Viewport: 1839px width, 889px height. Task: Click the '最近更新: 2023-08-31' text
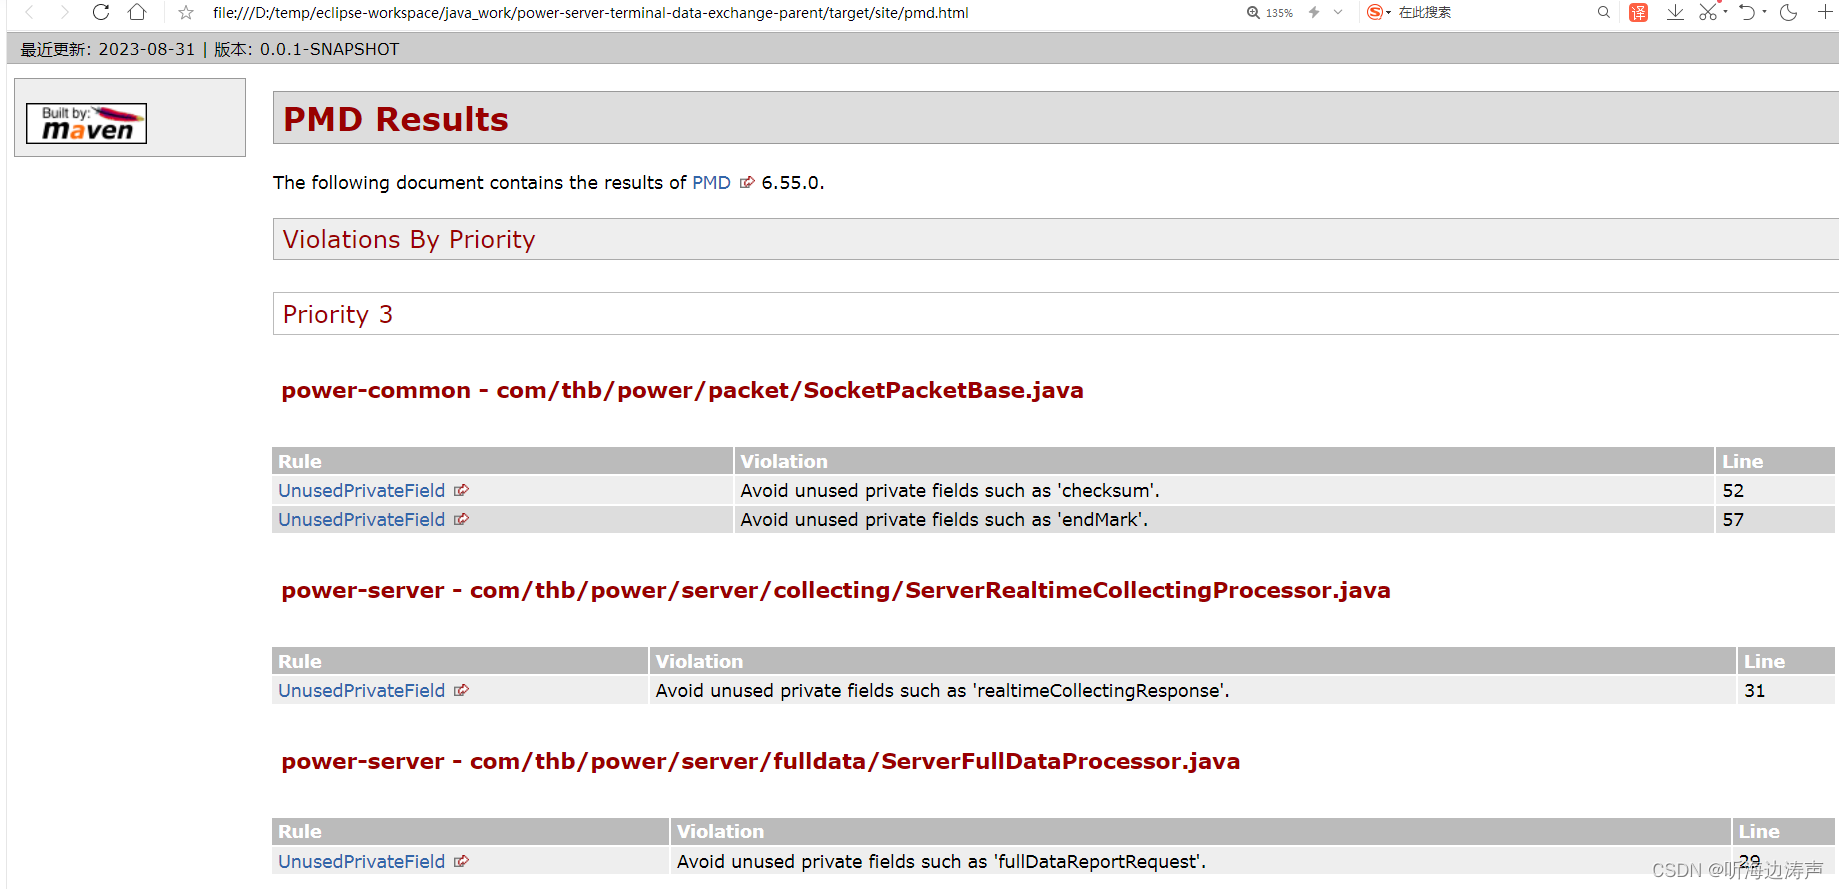coord(108,49)
